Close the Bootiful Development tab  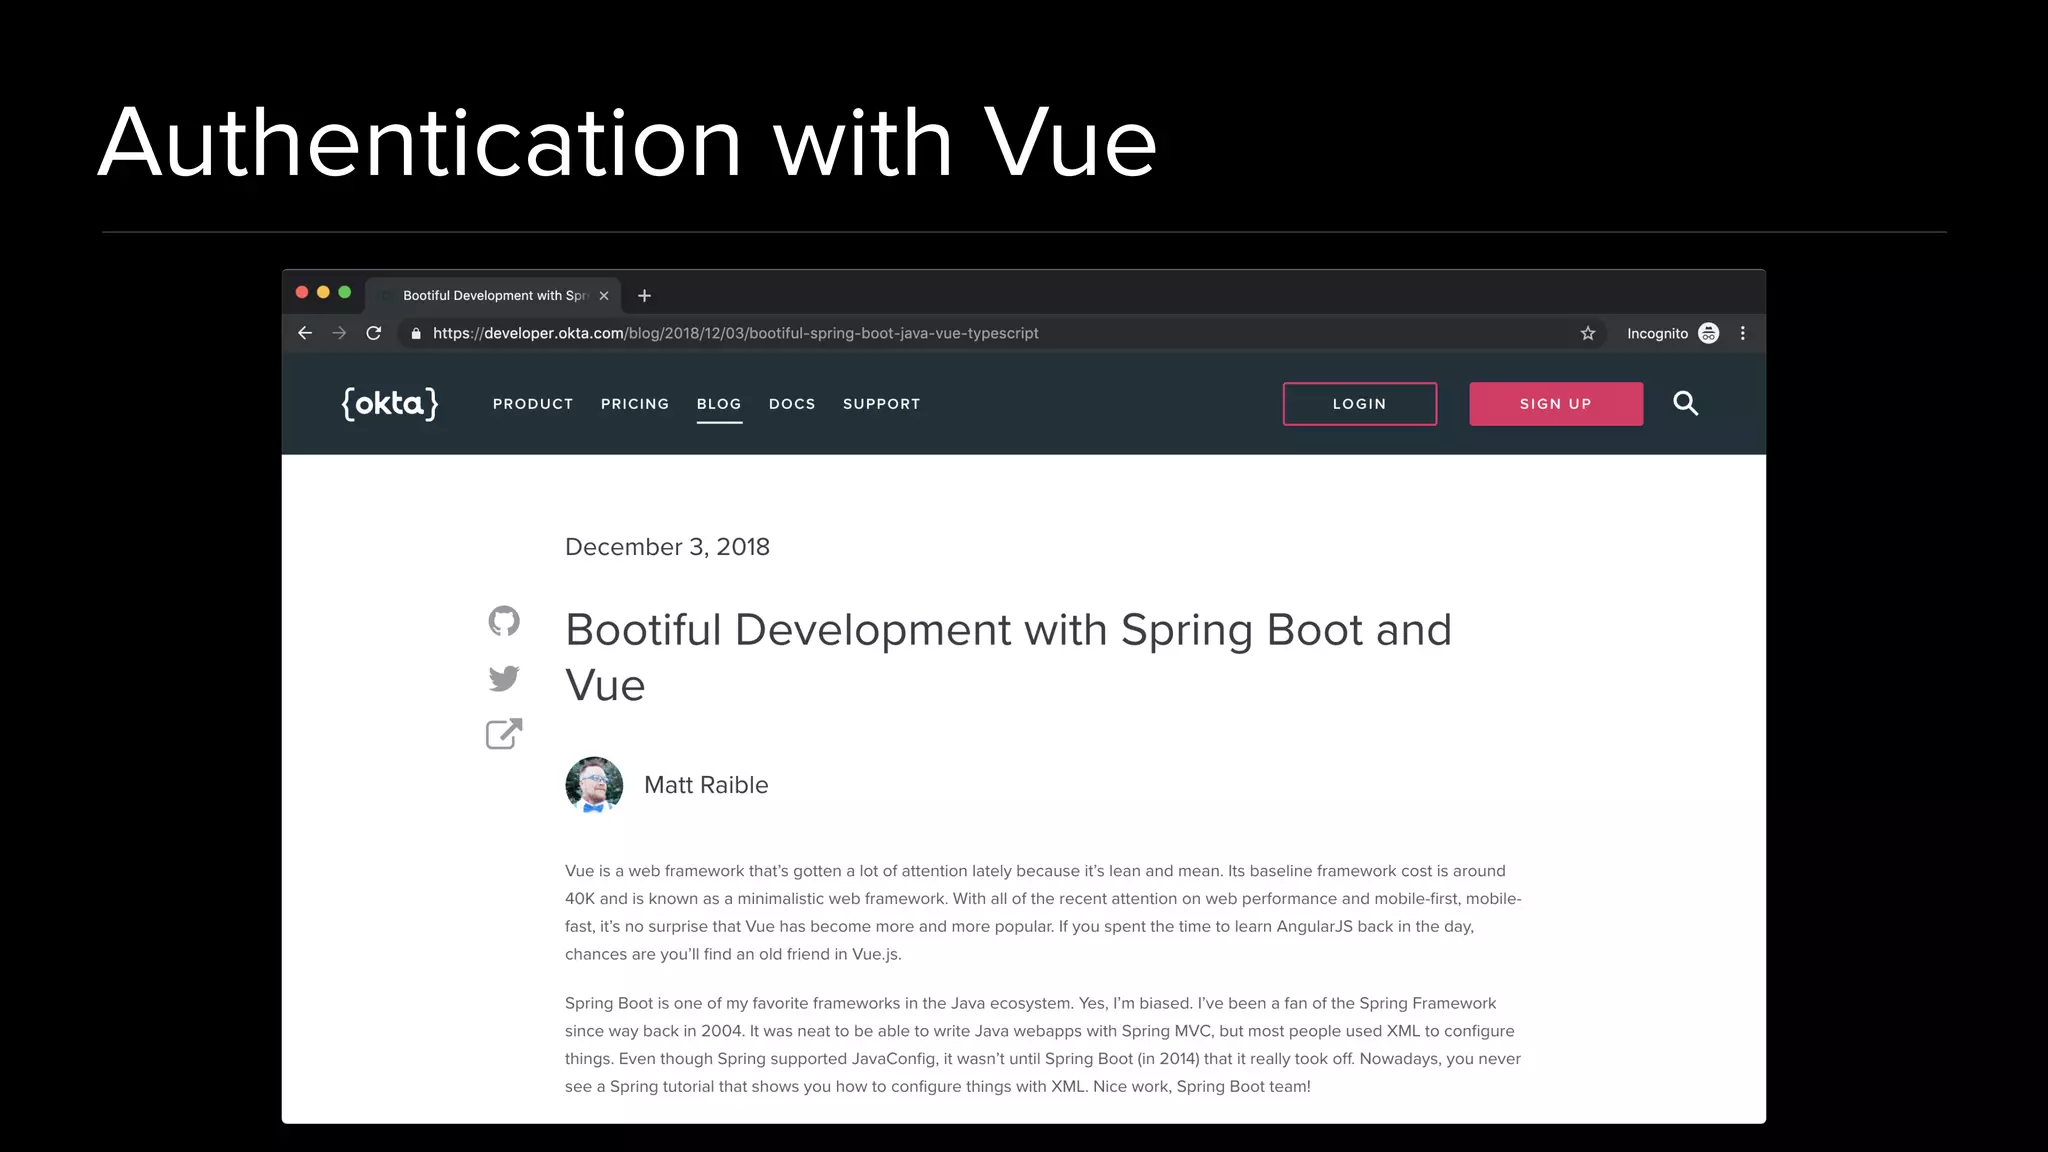click(604, 295)
